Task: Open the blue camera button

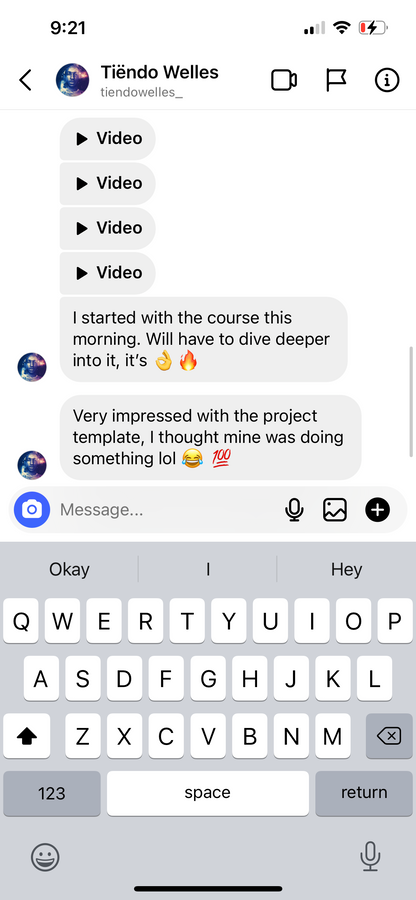Action: tap(32, 509)
